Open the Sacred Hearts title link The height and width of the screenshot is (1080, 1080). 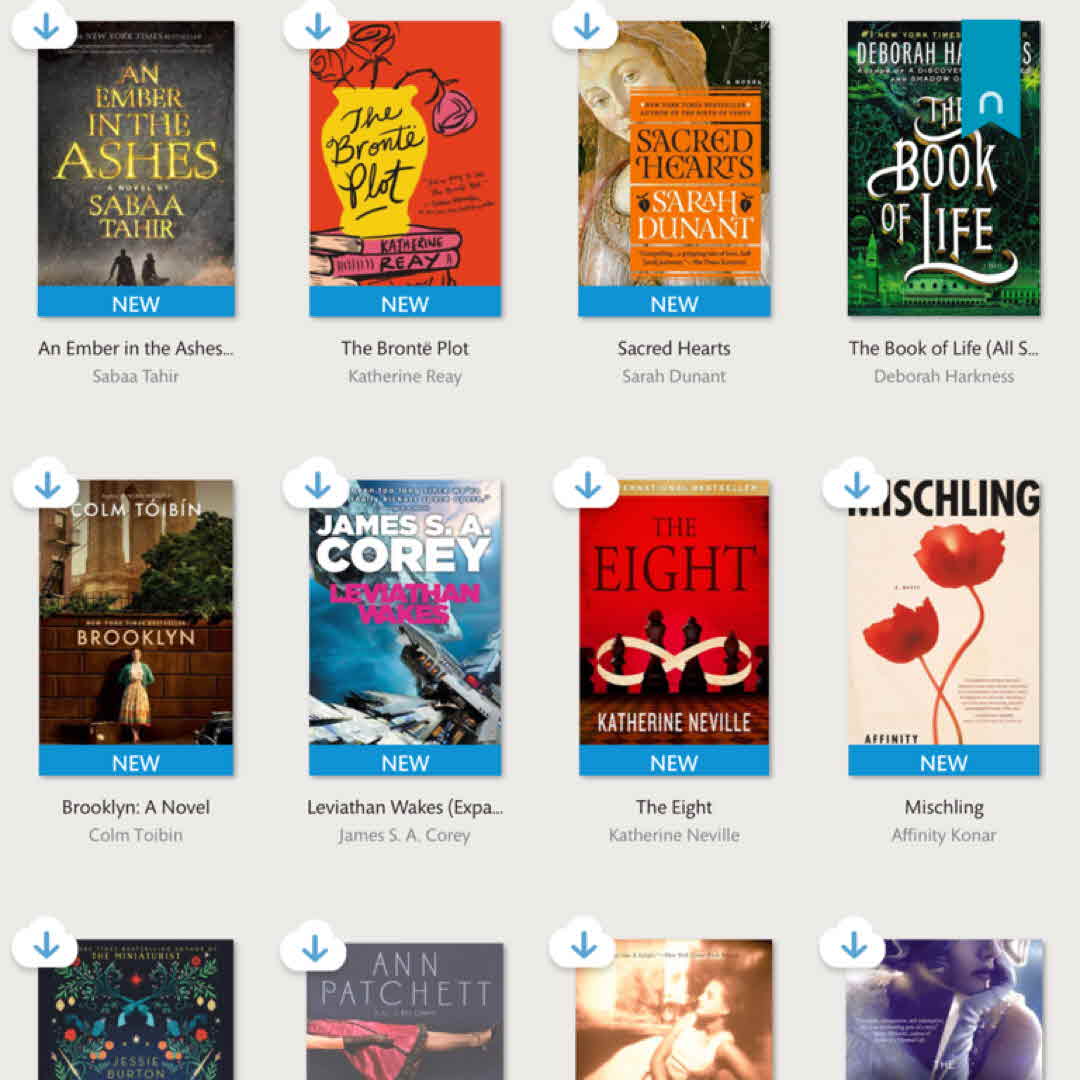(674, 349)
